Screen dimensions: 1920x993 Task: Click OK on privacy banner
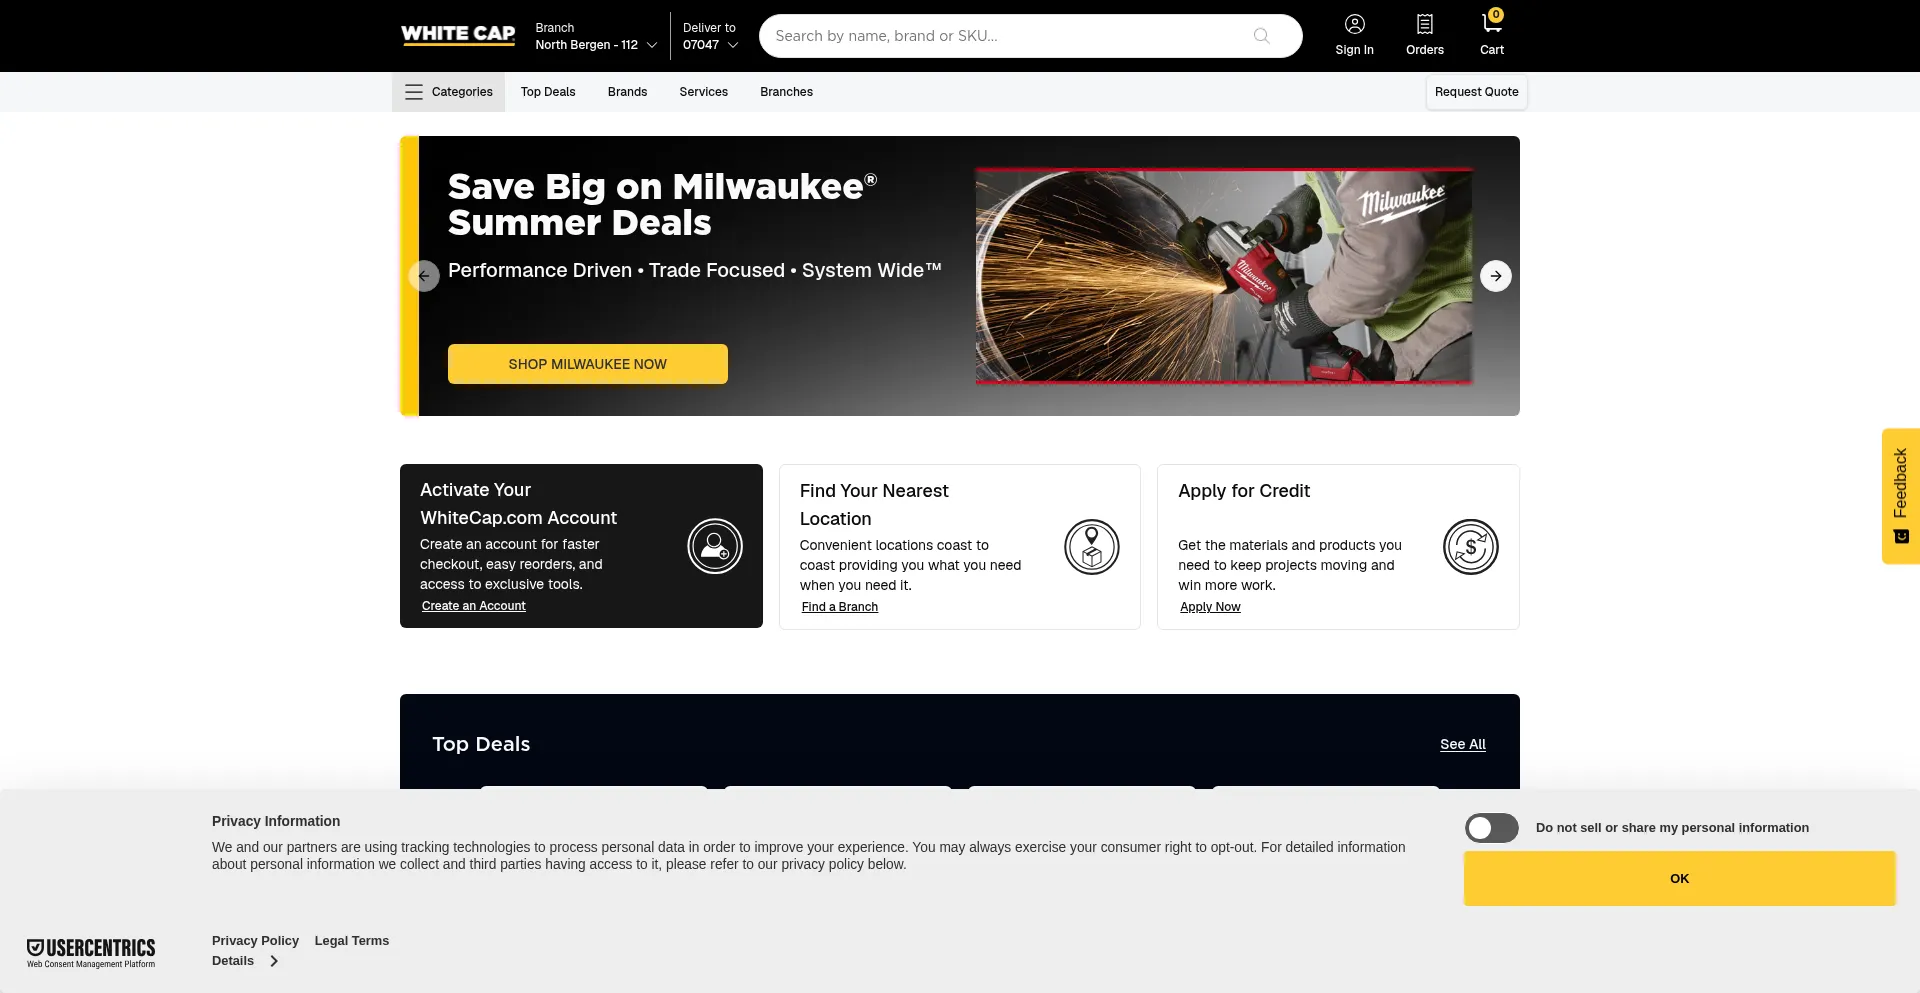[1679, 879]
